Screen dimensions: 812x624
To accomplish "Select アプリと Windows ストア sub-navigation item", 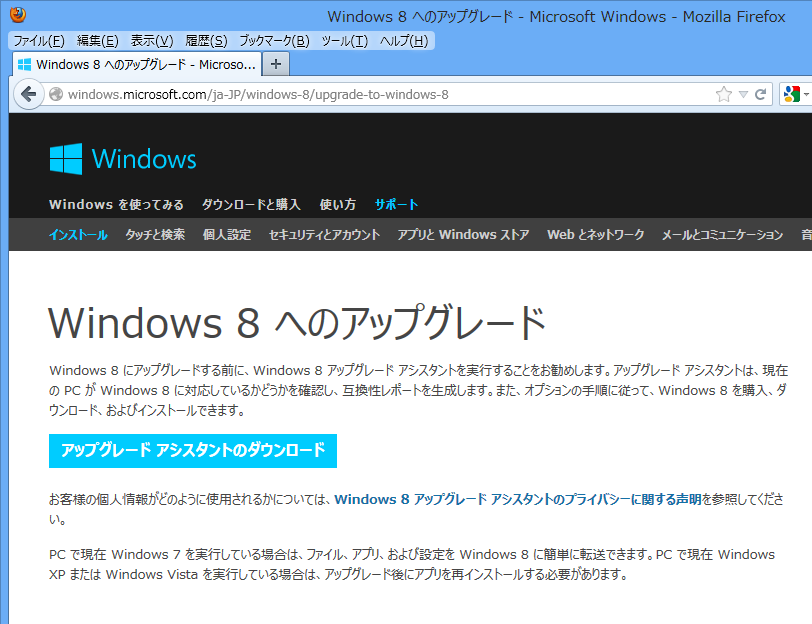I will tap(463, 235).
